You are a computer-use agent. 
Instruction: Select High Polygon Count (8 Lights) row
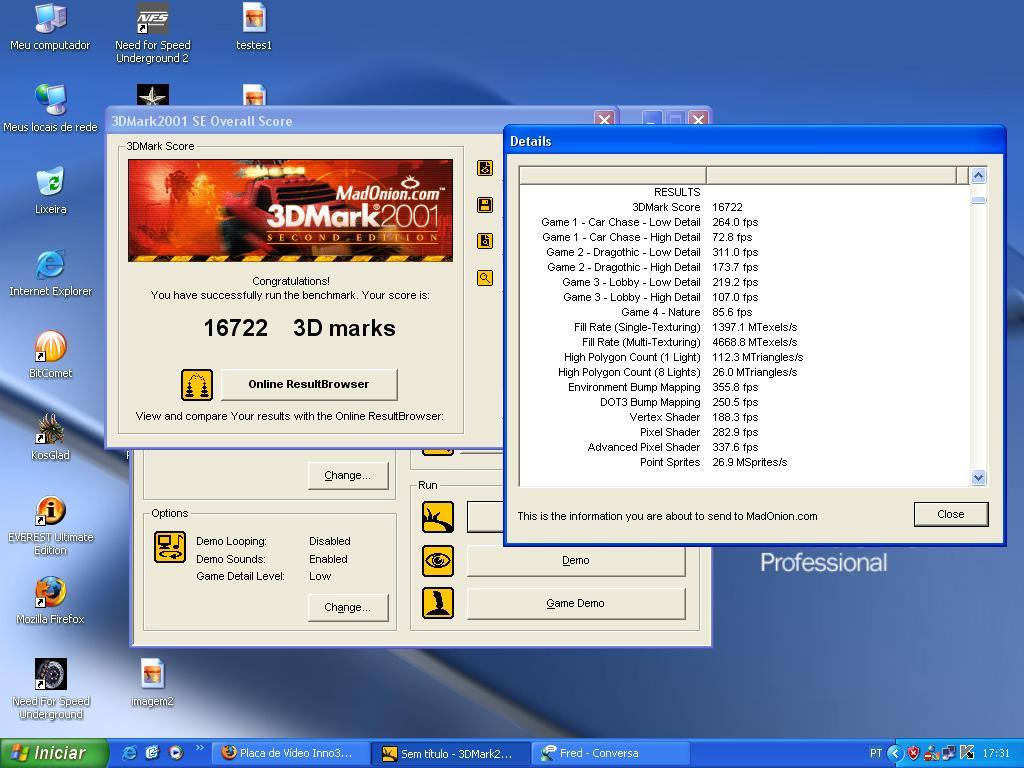click(744, 372)
